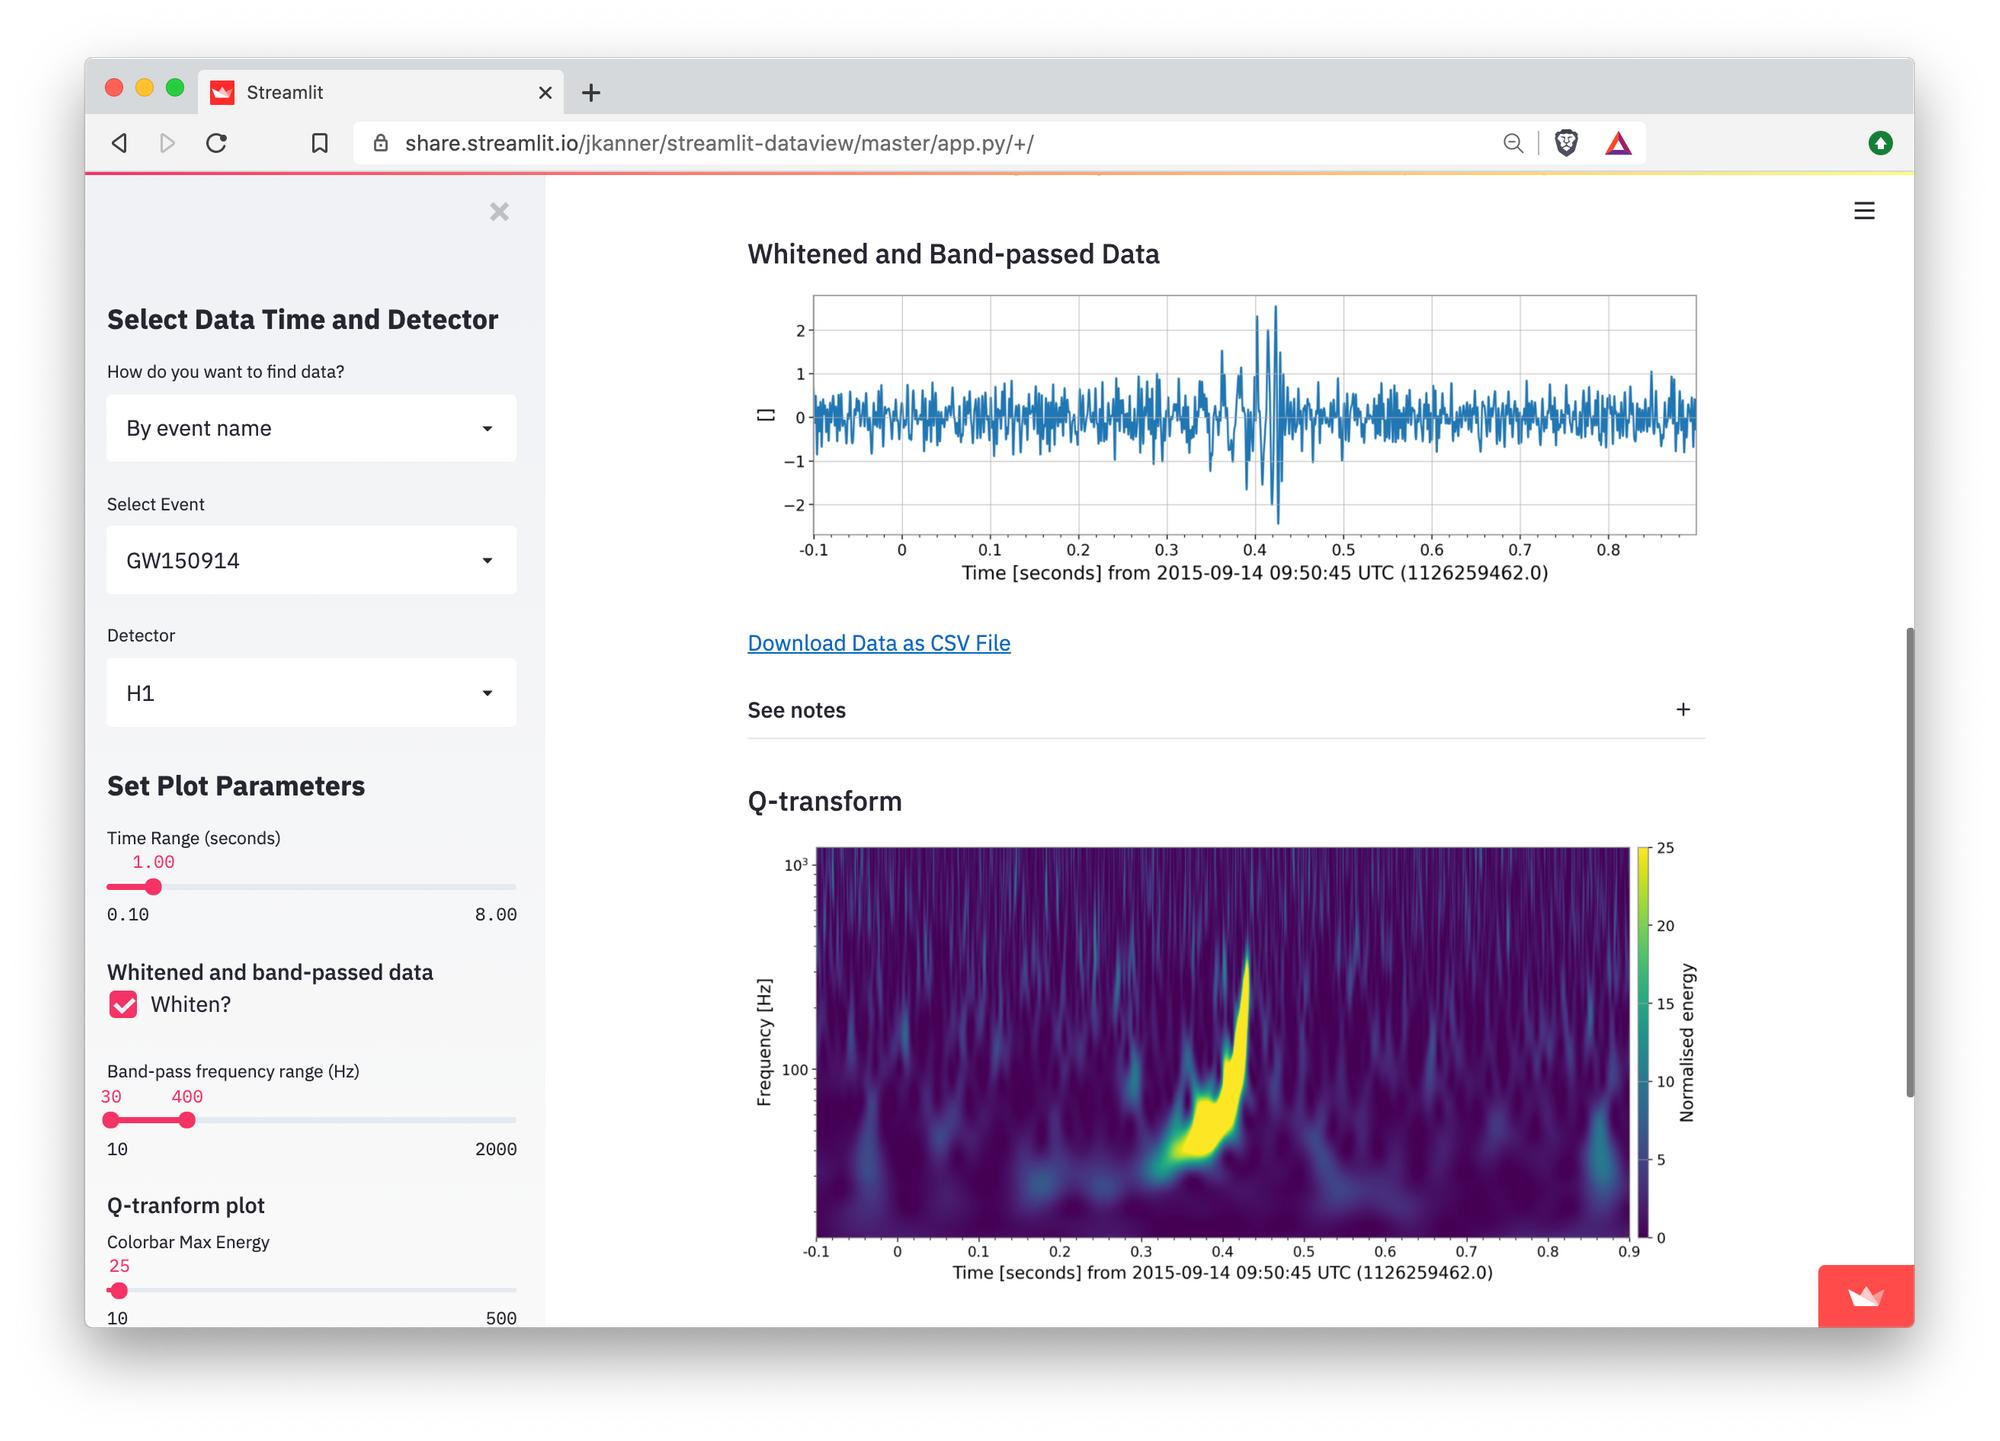Open the Streamlit hamburger menu

[x=1864, y=211]
